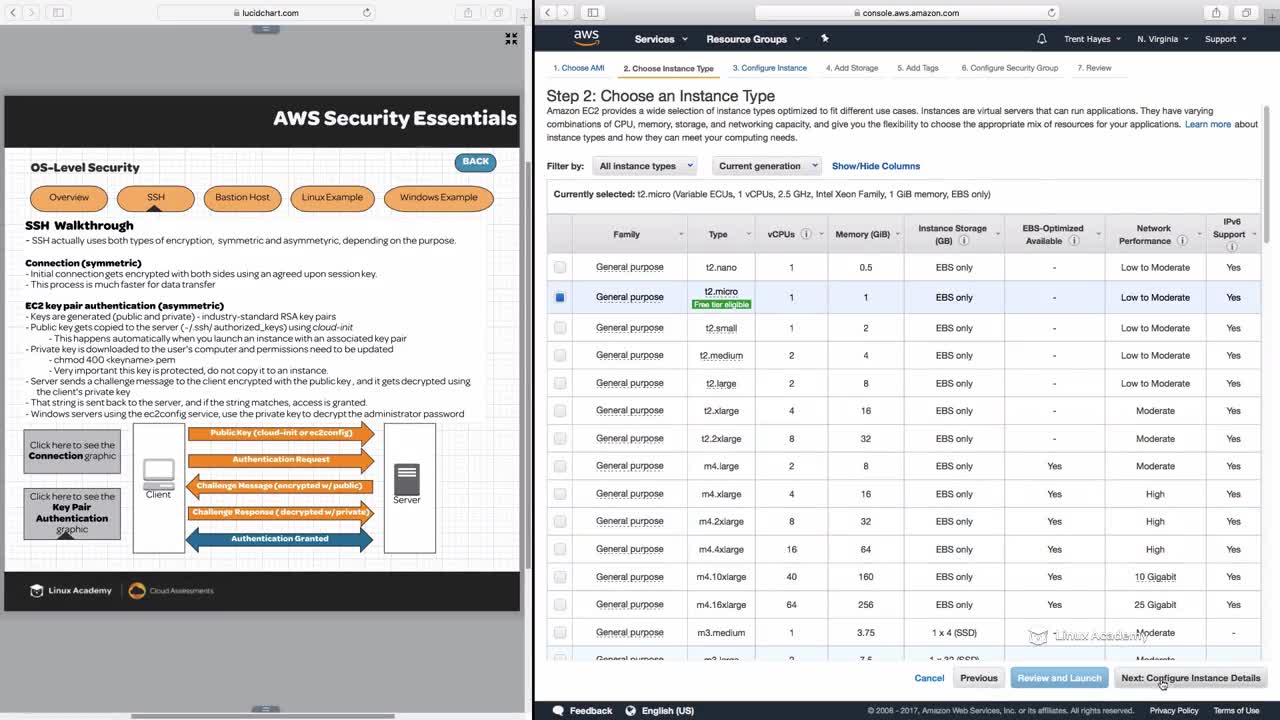Show all tabs in the lucidchart.com window
The height and width of the screenshot is (720, 1280).
pyautogui.click(x=498, y=13)
